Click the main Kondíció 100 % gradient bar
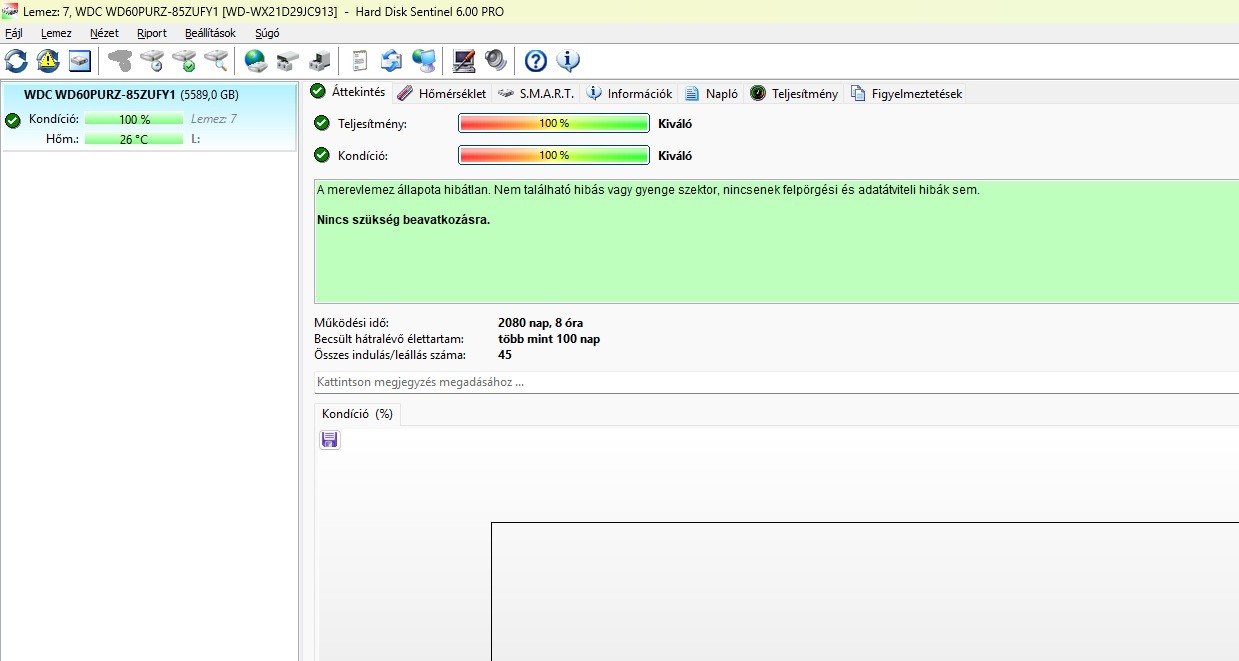The height and width of the screenshot is (661, 1239). click(554, 156)
